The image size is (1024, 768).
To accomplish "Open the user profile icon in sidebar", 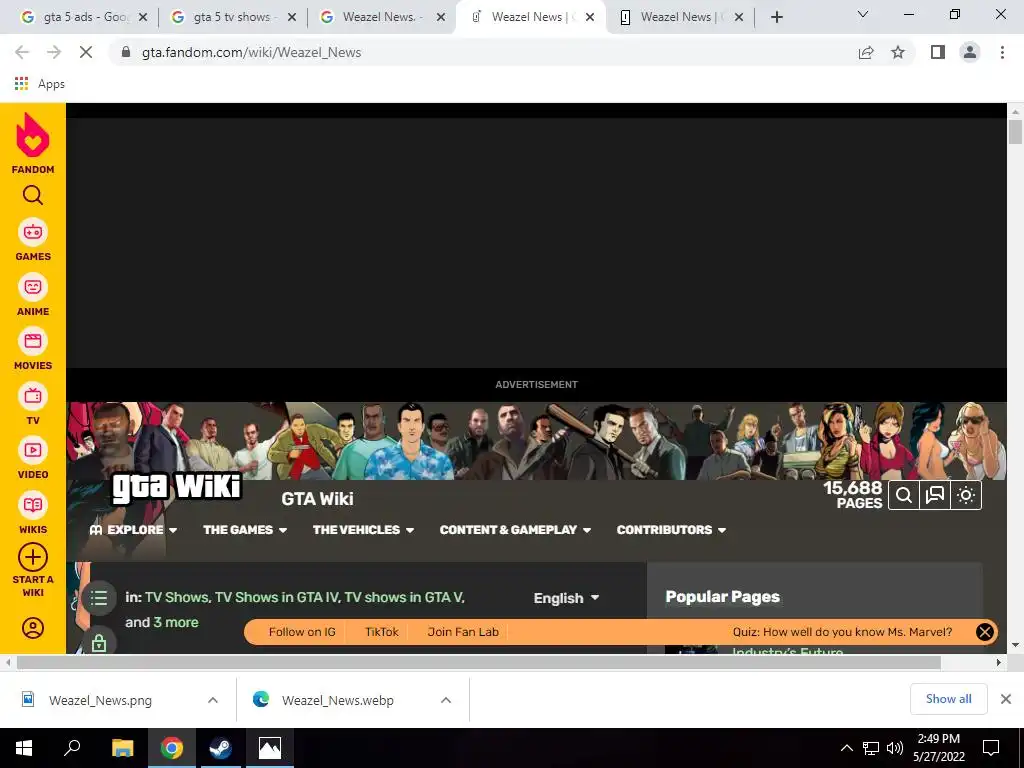I will (x=33, y=628).
